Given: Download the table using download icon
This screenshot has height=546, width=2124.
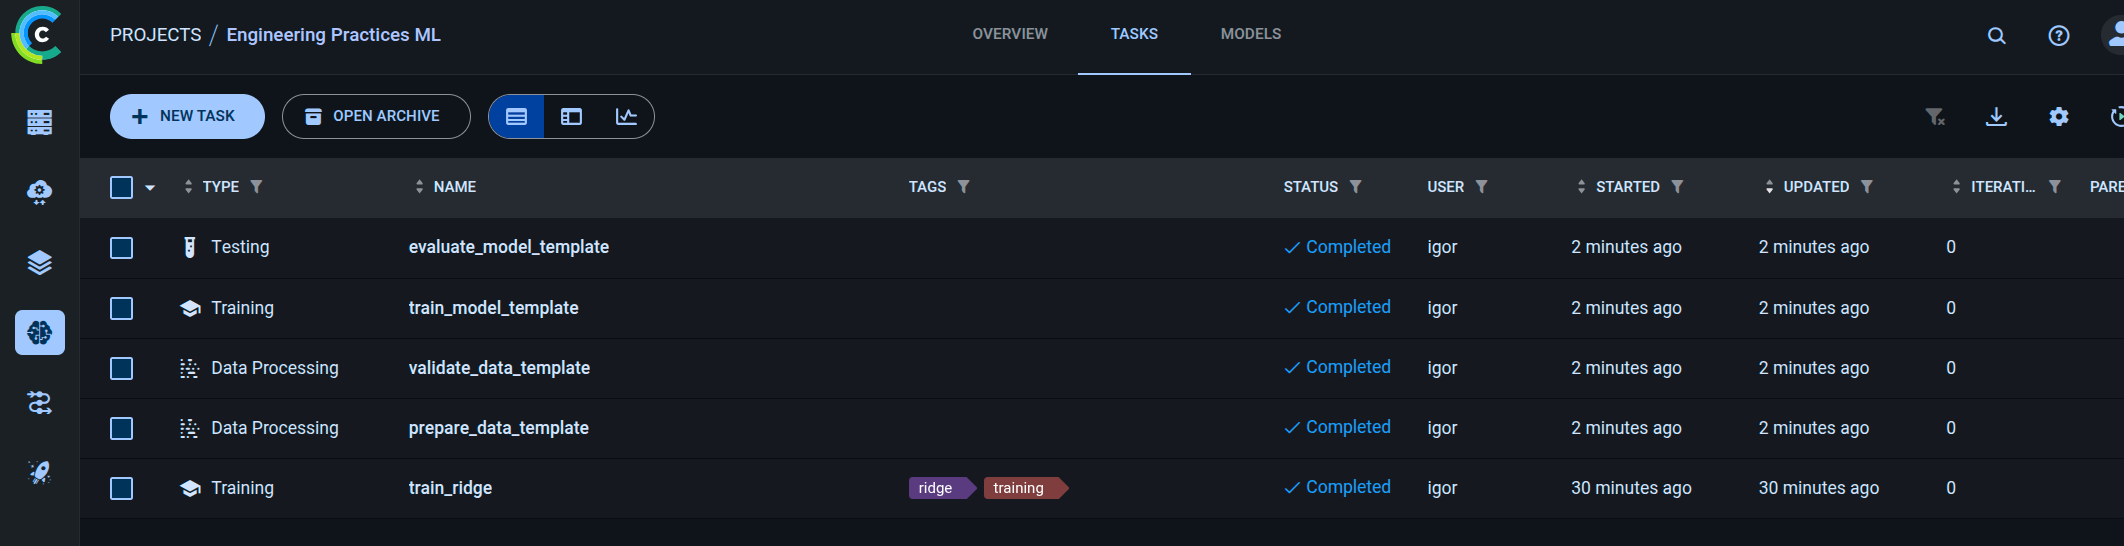Looking at the screenshot, I should pos(1996,117).
